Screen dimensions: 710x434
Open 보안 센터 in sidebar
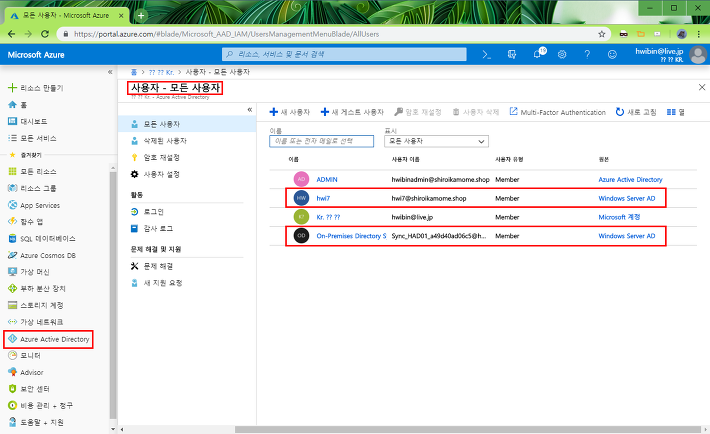click(x=29, y=389)
